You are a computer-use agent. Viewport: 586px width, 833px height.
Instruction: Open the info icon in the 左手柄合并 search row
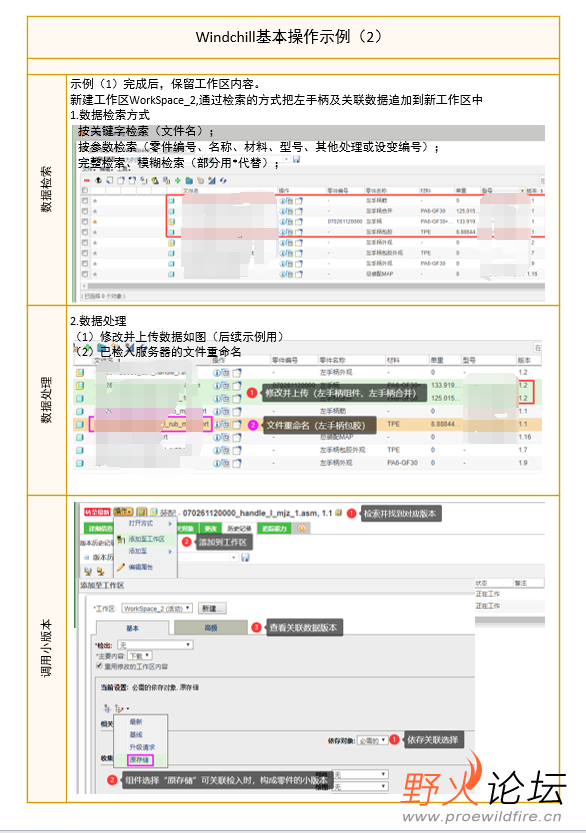click(283, 211)
